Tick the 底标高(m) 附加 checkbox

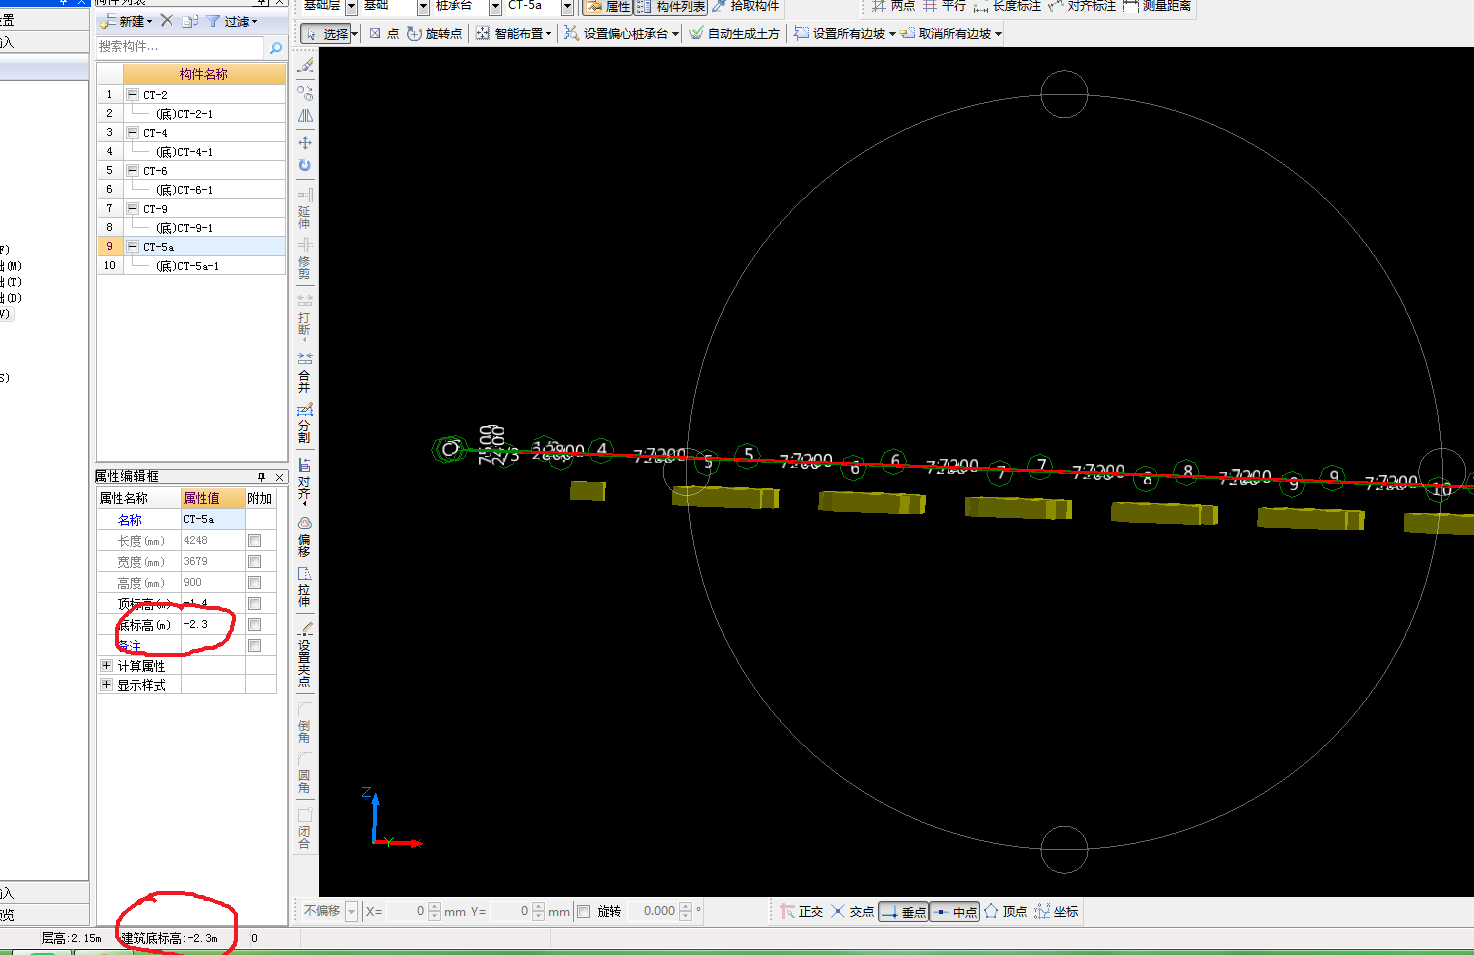[x=254, y=624]
